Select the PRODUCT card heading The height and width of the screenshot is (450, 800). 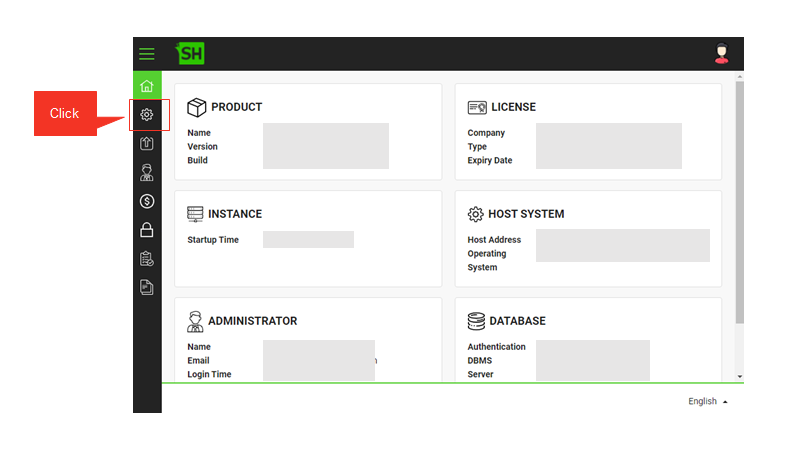(x=236, y=107)
